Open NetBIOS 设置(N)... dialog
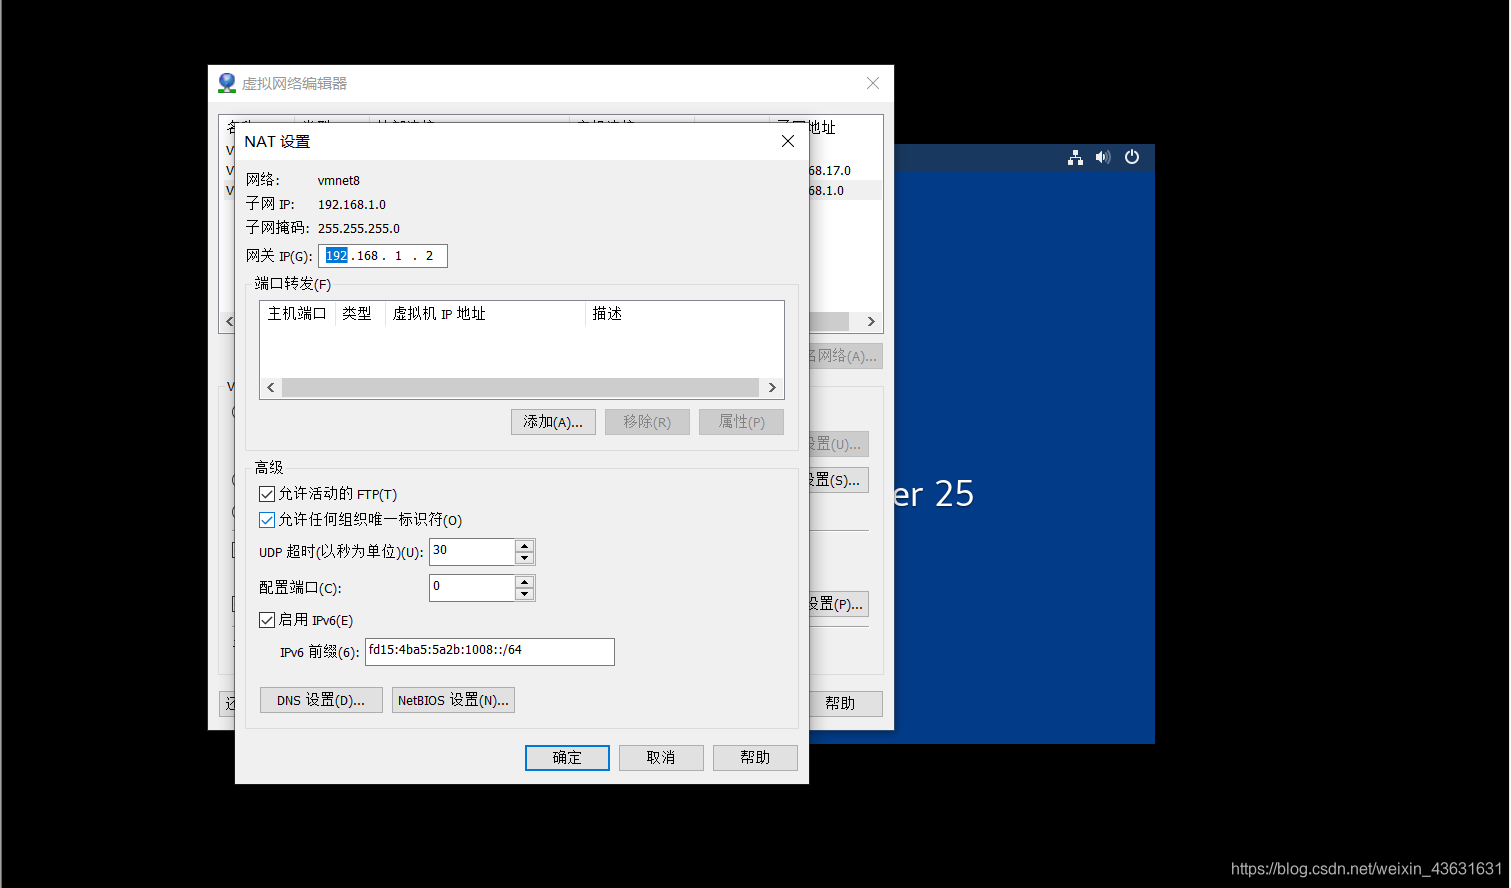The image size is (1511, 888). [453, 700]
